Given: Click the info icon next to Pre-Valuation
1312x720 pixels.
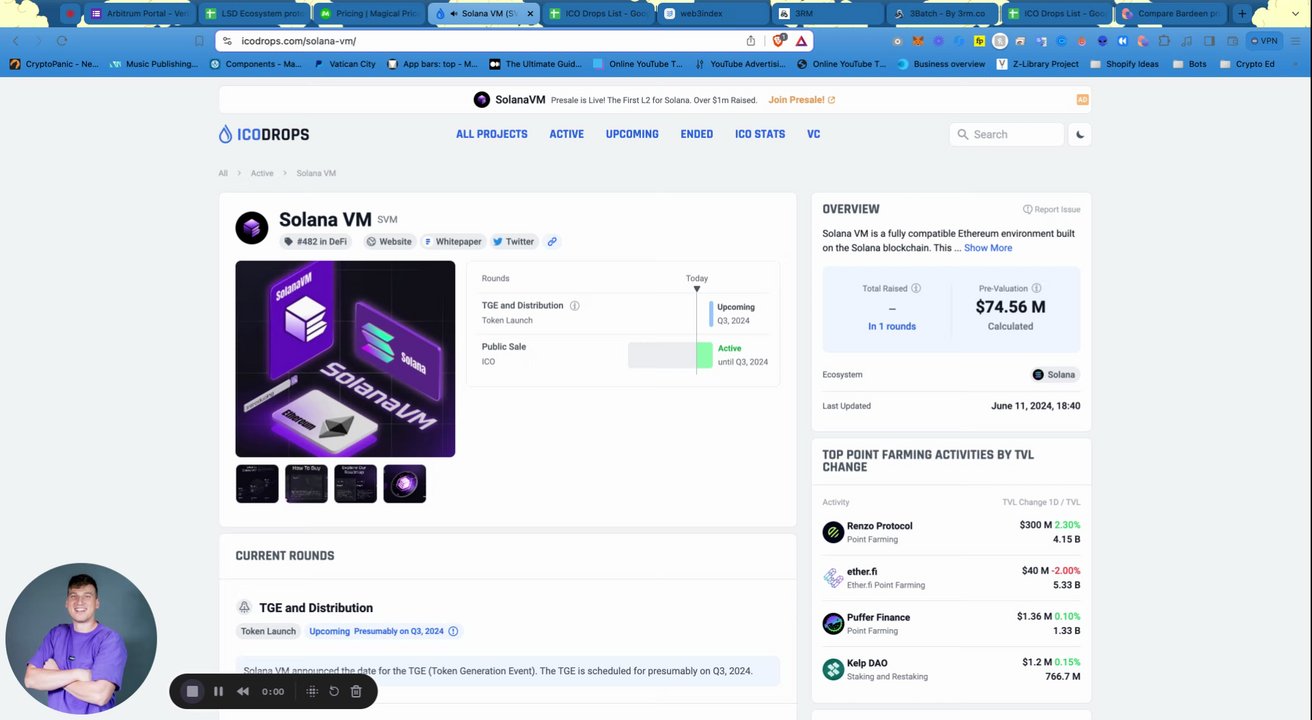Looking at the screenshot, I should 1036,288.
